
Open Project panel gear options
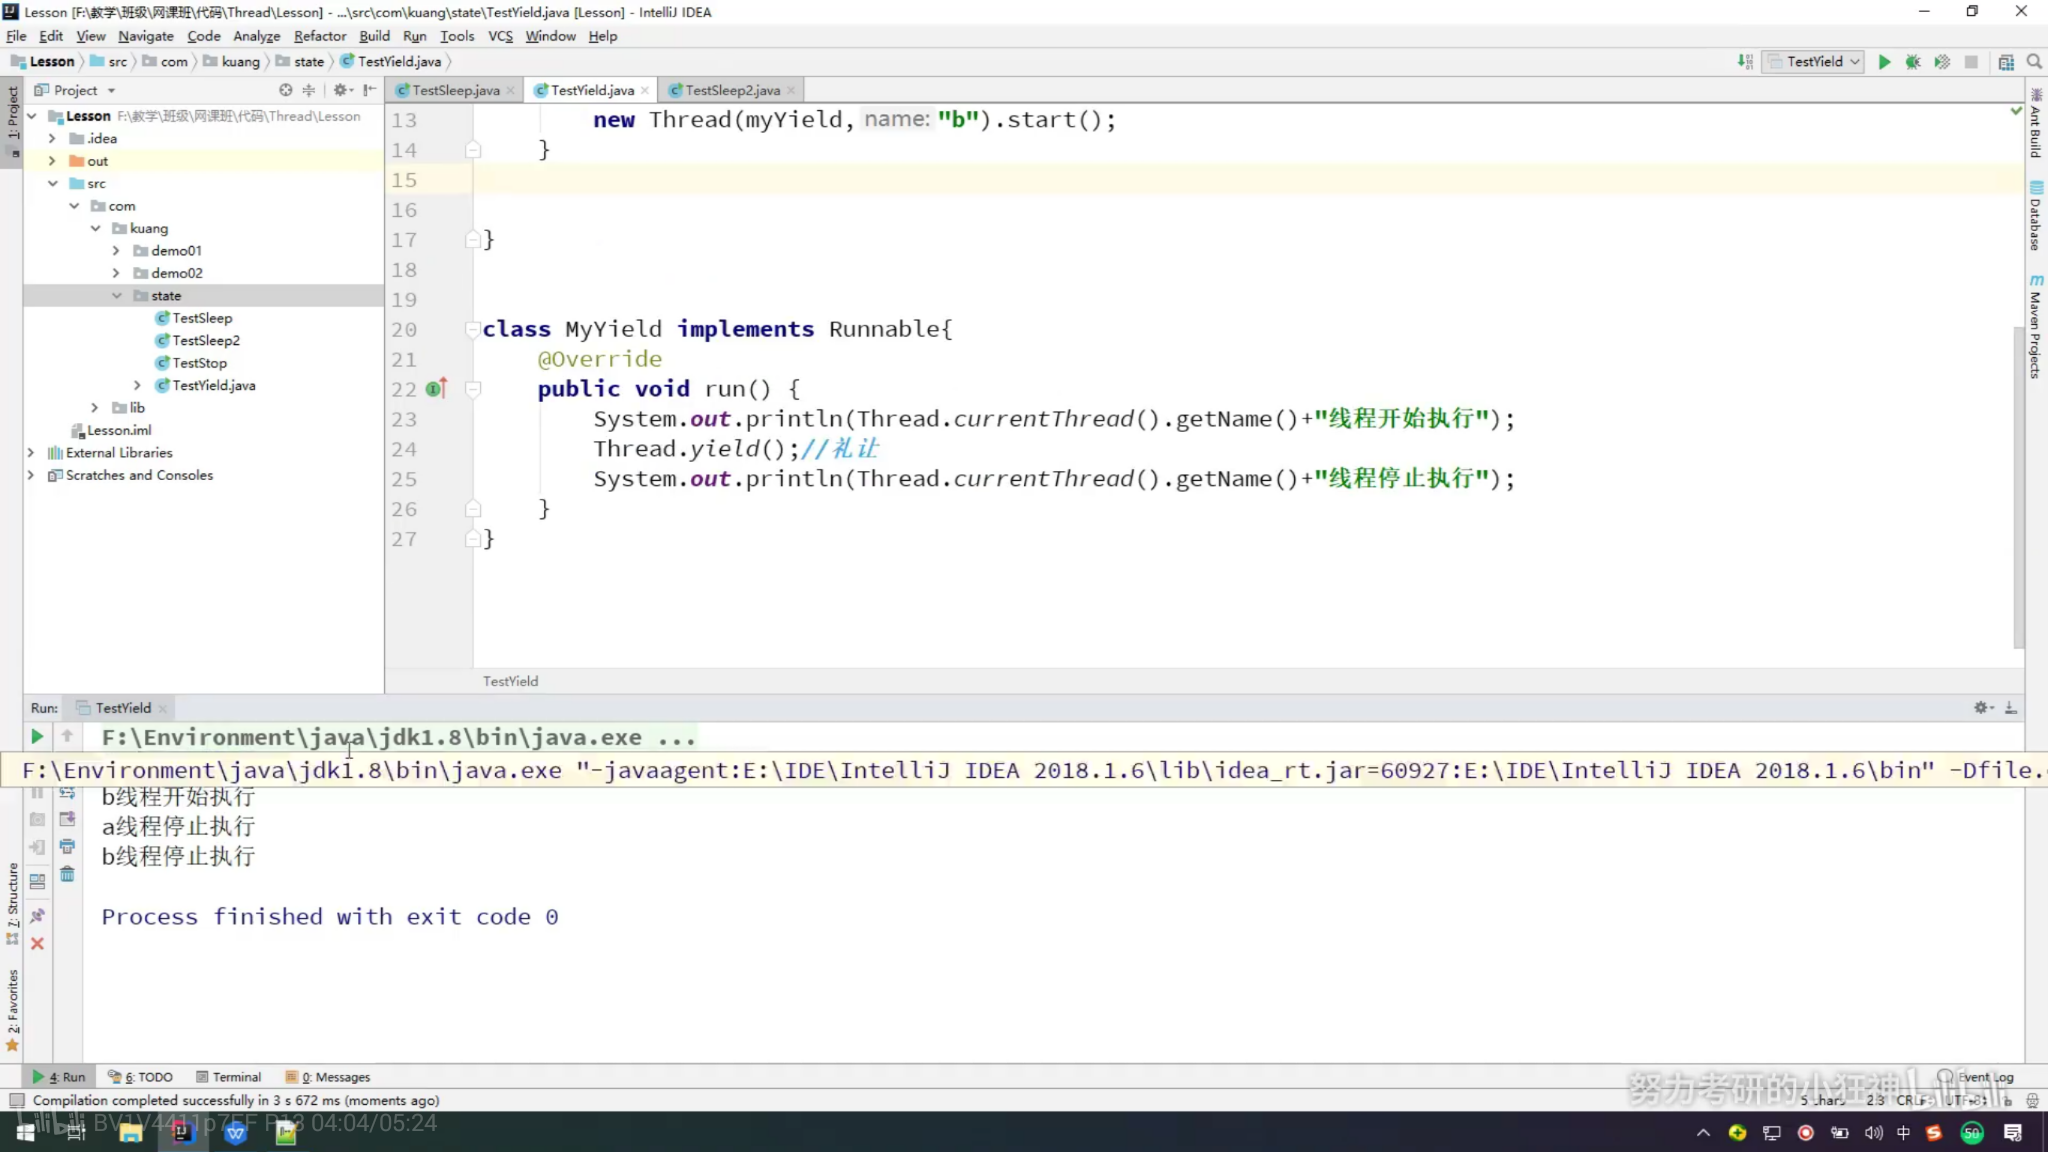coord(343,90)
